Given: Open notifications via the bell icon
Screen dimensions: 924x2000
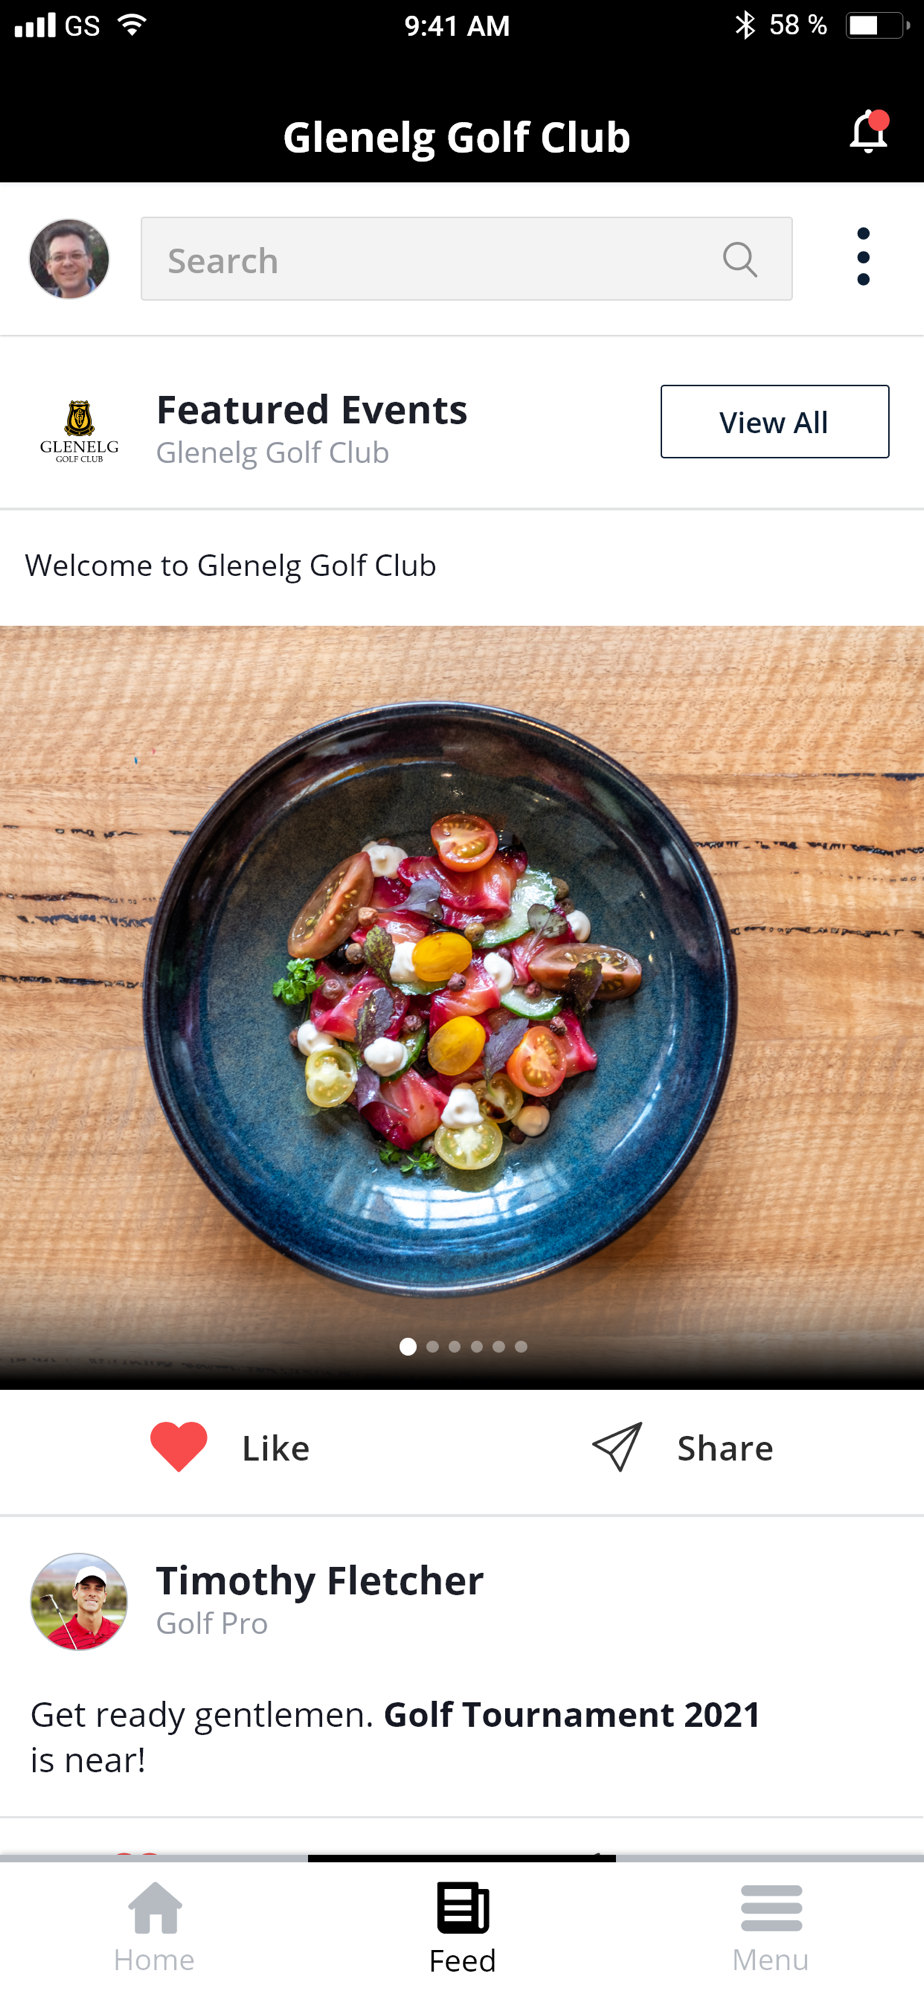Looking at the screenshot, I should coord(869,132).
